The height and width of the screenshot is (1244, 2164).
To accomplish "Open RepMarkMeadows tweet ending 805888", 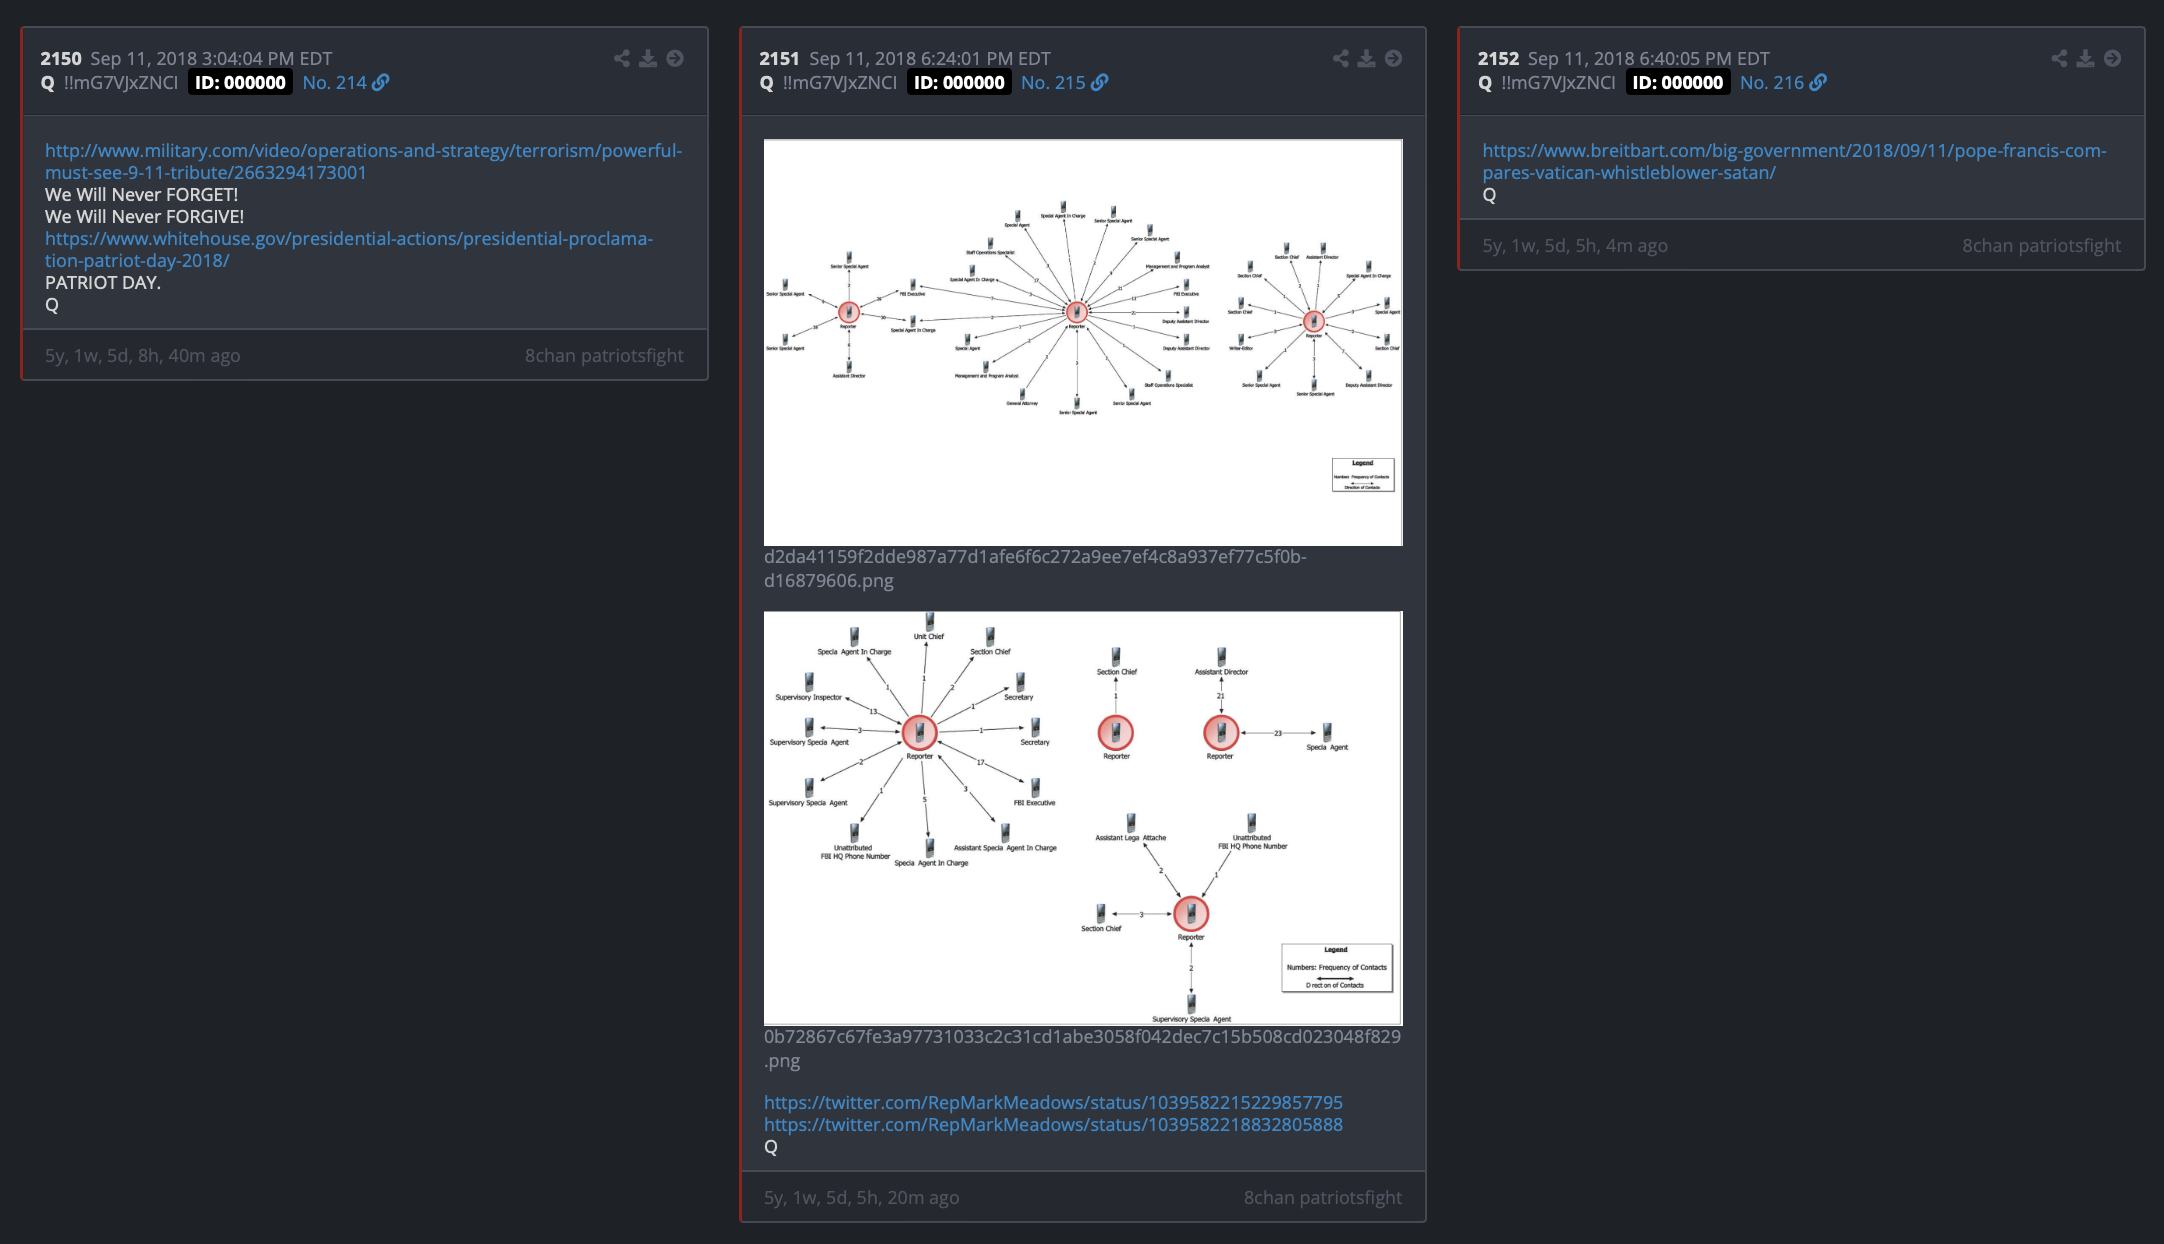I will click(1053, 1124).
